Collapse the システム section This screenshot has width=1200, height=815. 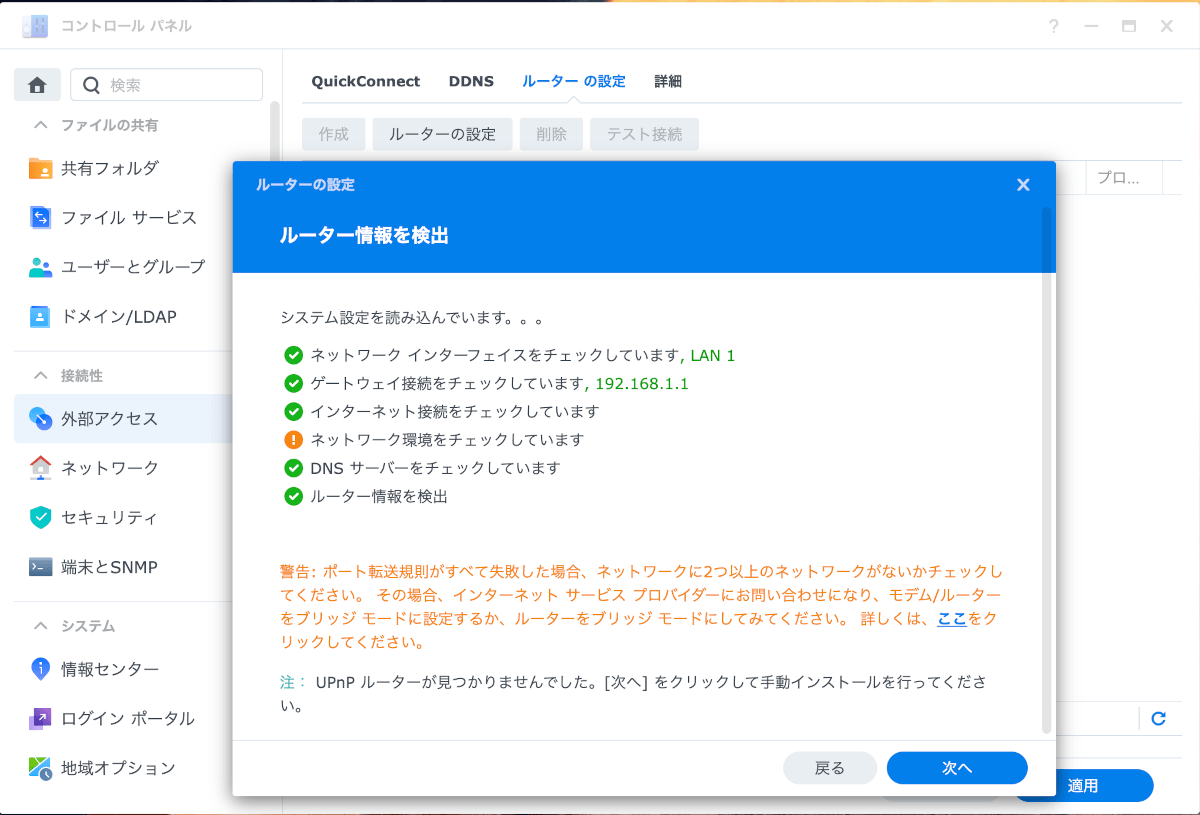[41, 625]
